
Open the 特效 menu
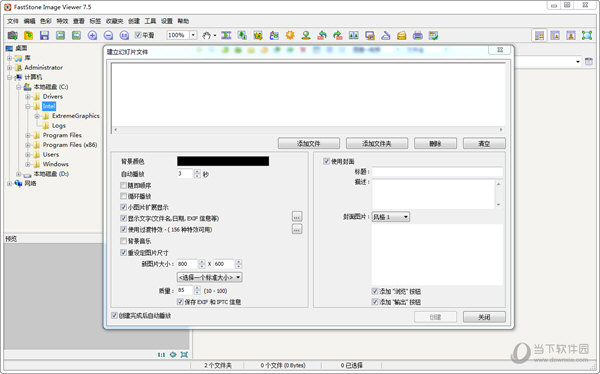coord(62,21)
